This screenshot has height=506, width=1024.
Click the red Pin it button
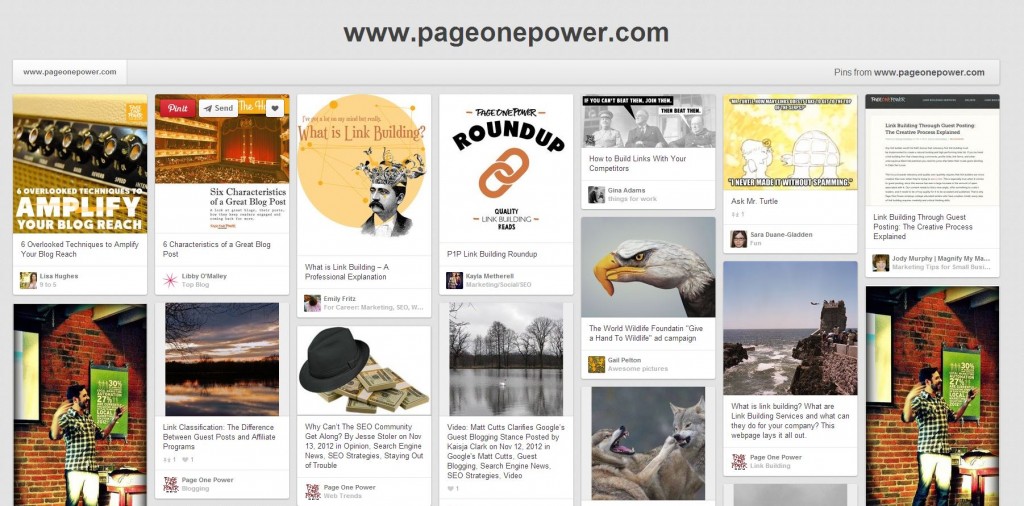(x=178, y=108)
